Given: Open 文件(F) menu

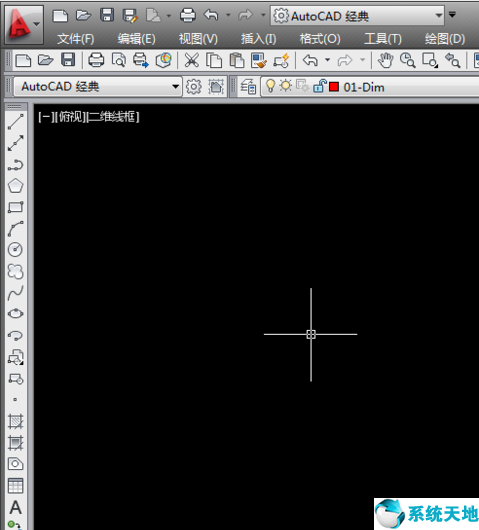Looking at the screenshot, I should click(76, 39).
